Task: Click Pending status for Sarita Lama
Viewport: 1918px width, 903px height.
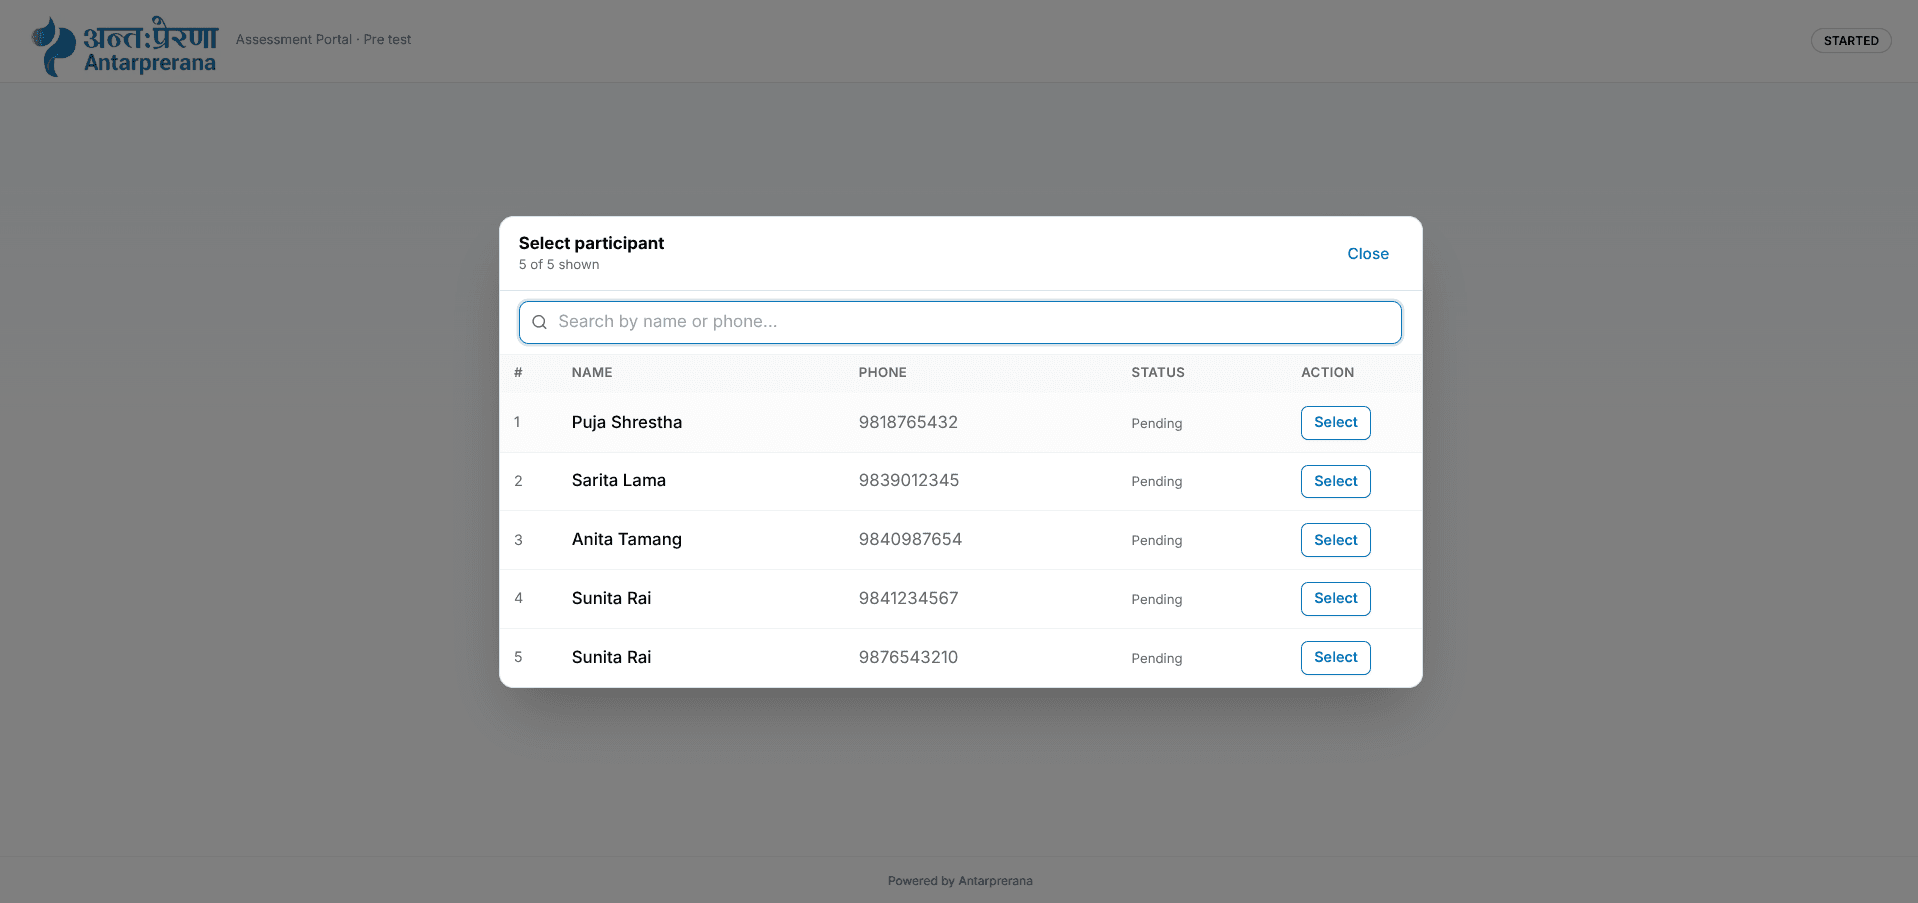Action: pyautogui.click(x=1157, y=482)
